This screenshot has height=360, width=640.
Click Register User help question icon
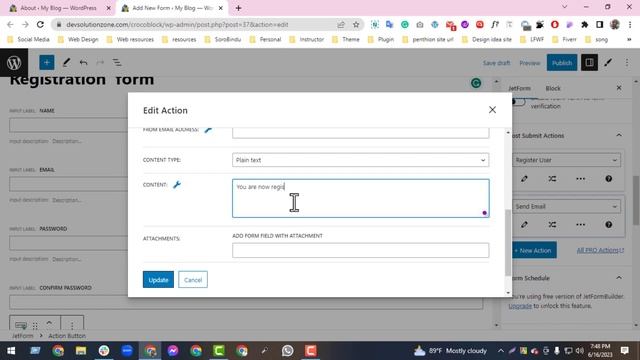click(609, 179)
